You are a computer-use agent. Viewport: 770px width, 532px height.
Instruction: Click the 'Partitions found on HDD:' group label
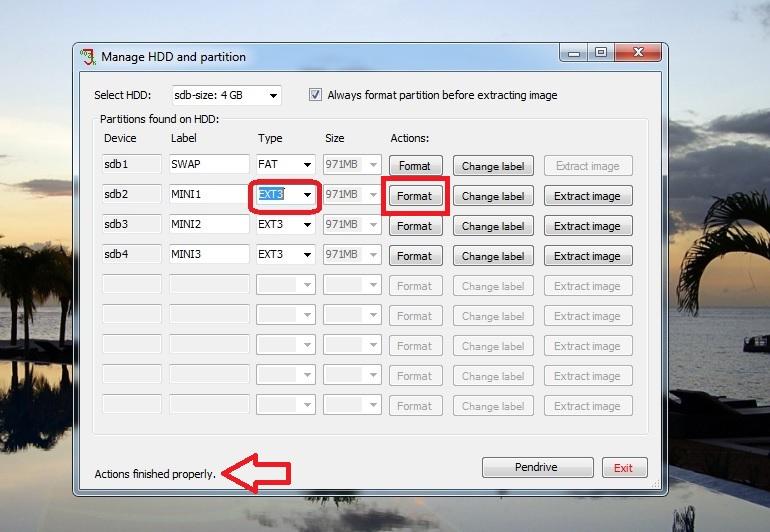coord(160,119)
